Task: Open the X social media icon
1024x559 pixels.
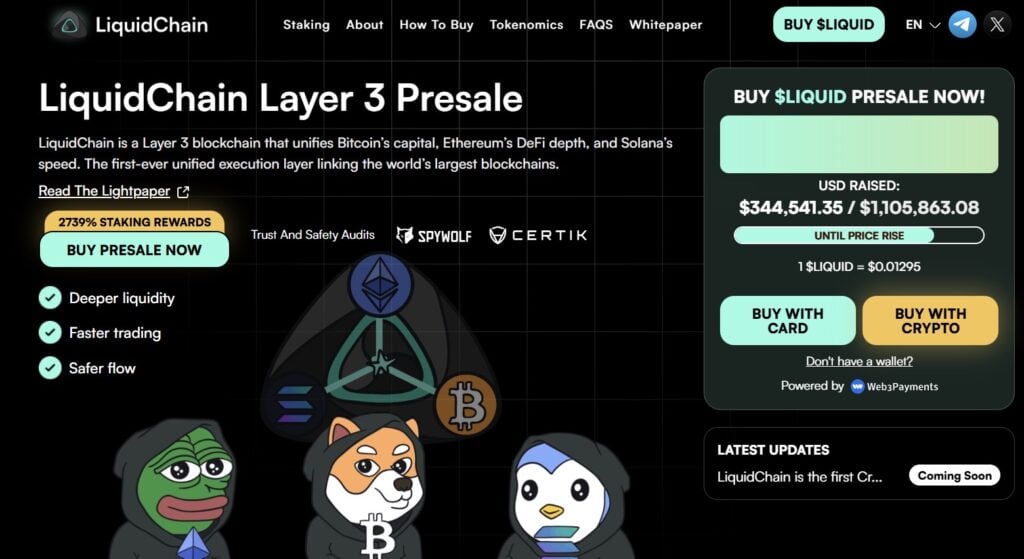Action: point(997,25)
